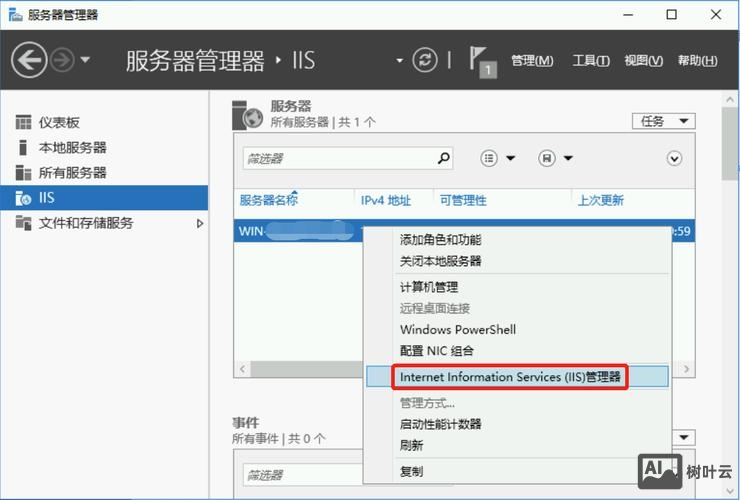Click the 服务器 section globe server icon
740x500 pixels.
247,115
